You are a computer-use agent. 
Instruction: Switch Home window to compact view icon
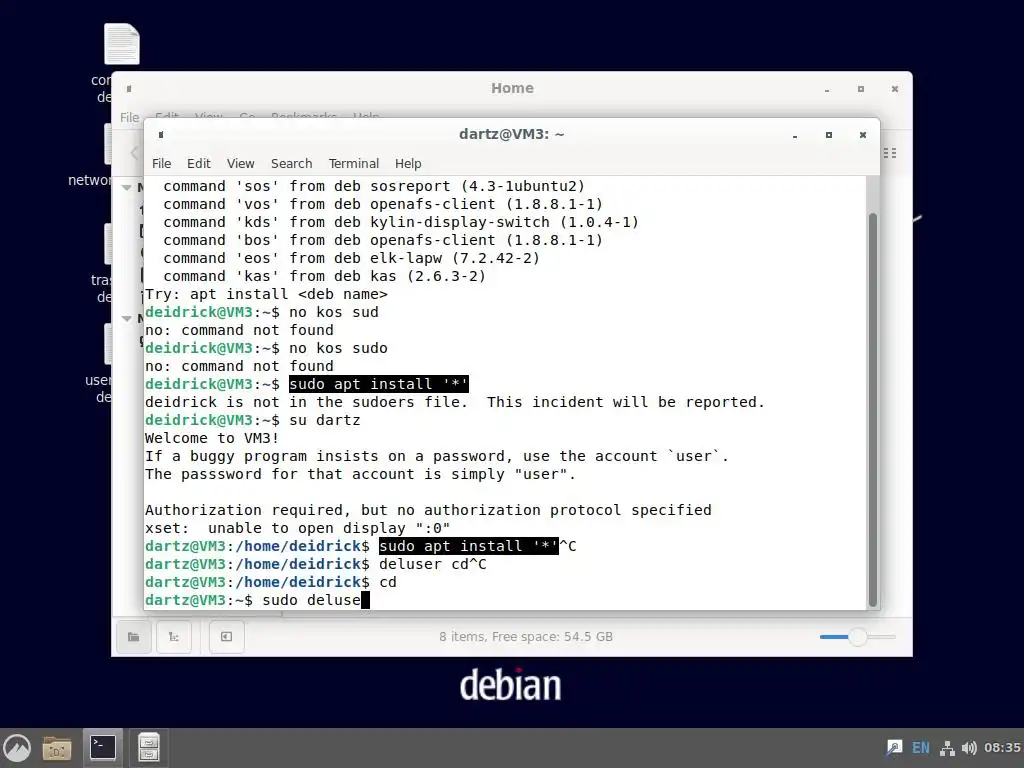pos(890,153)
